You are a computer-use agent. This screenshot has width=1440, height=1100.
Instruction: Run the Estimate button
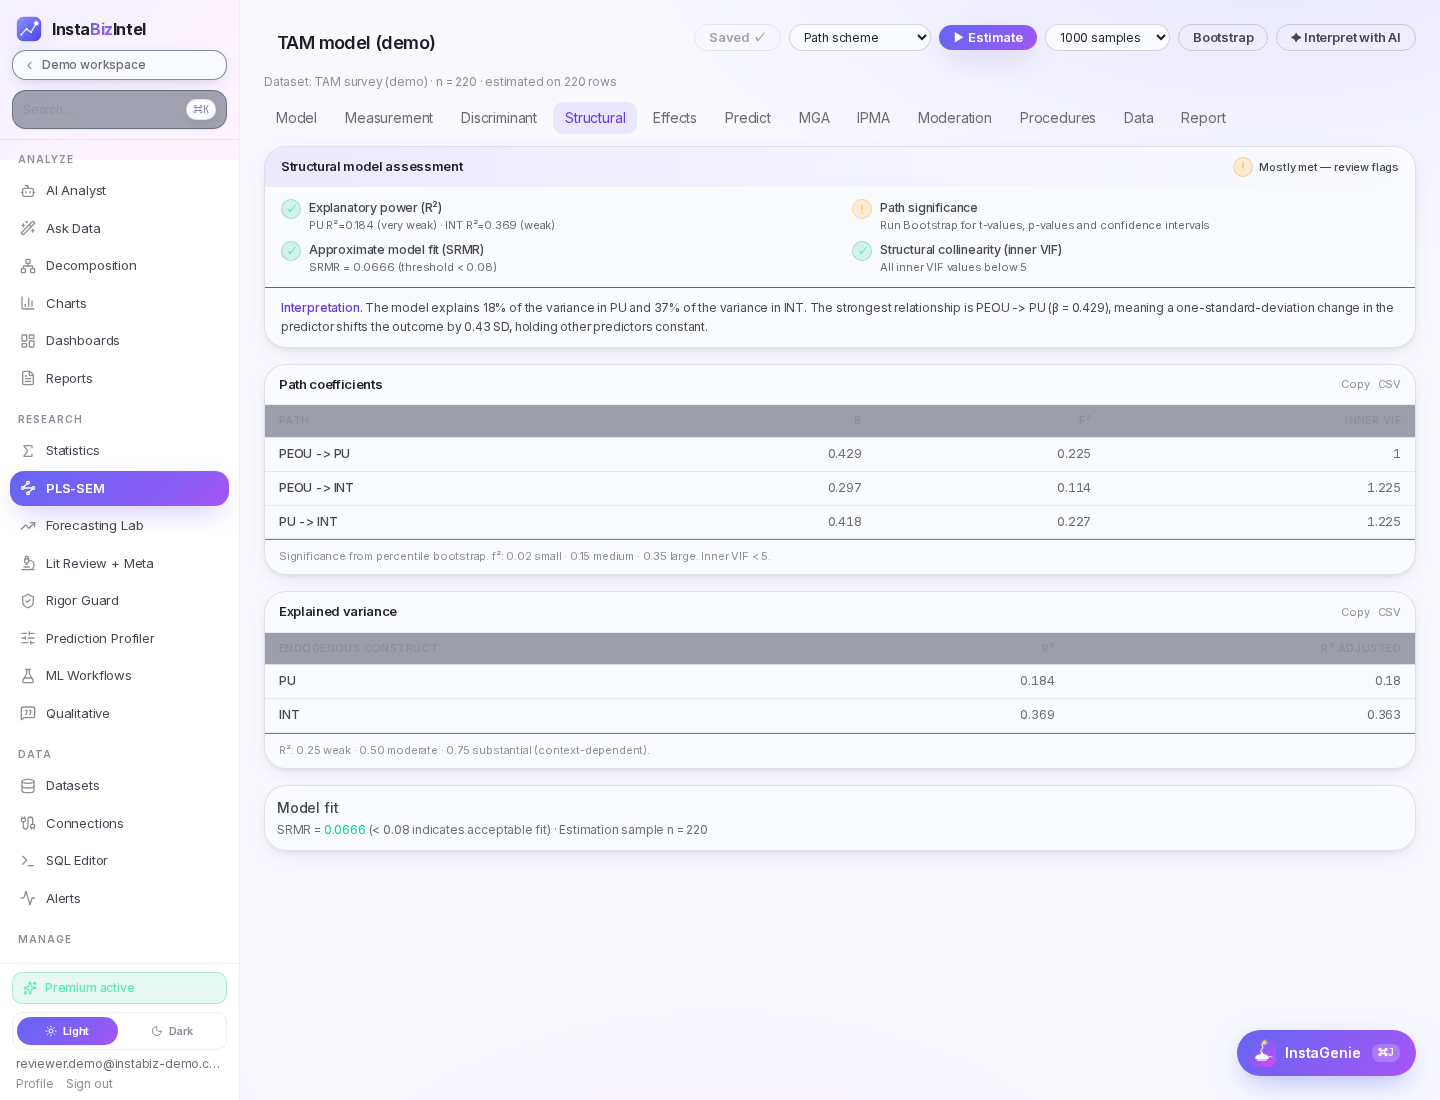click(x=988, y=38)
